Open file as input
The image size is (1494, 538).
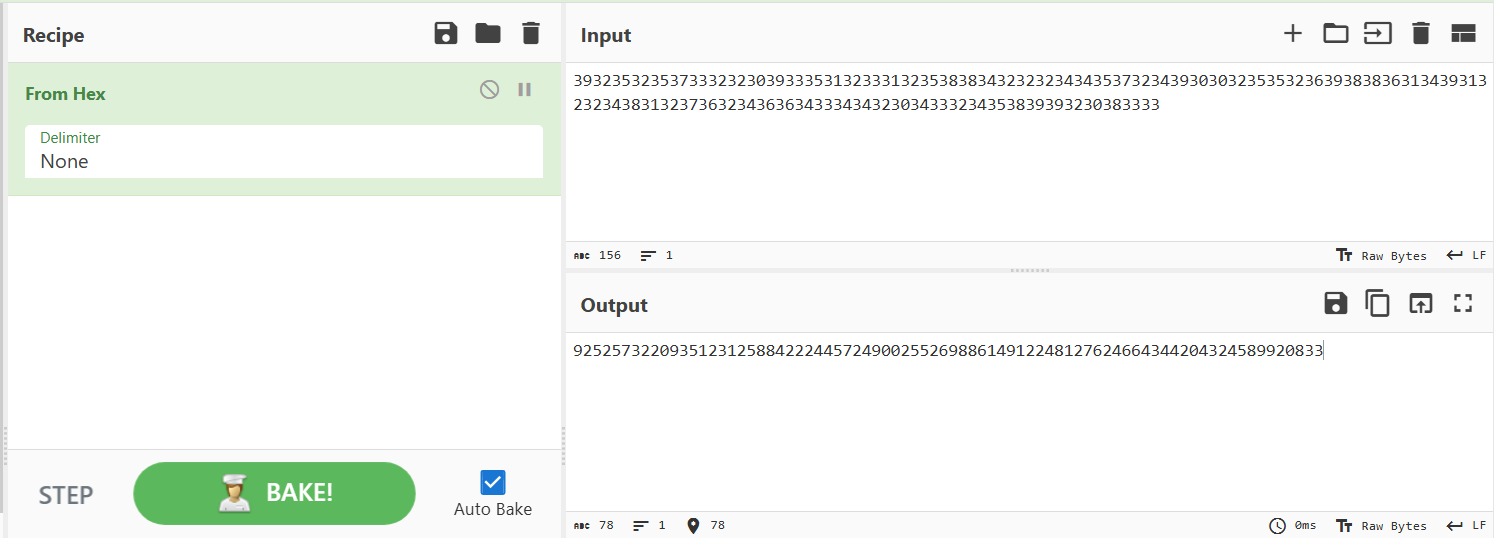coord(1378,34)
